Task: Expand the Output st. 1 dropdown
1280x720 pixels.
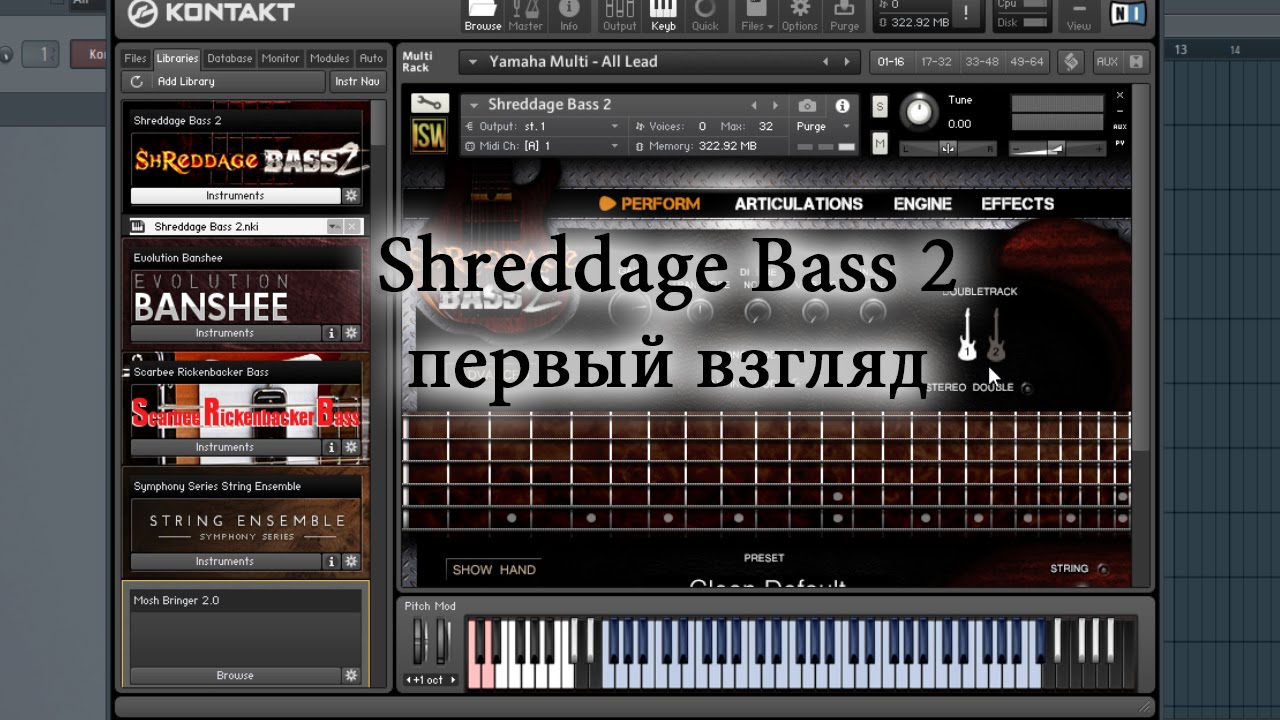Action: tap(615, 127)
